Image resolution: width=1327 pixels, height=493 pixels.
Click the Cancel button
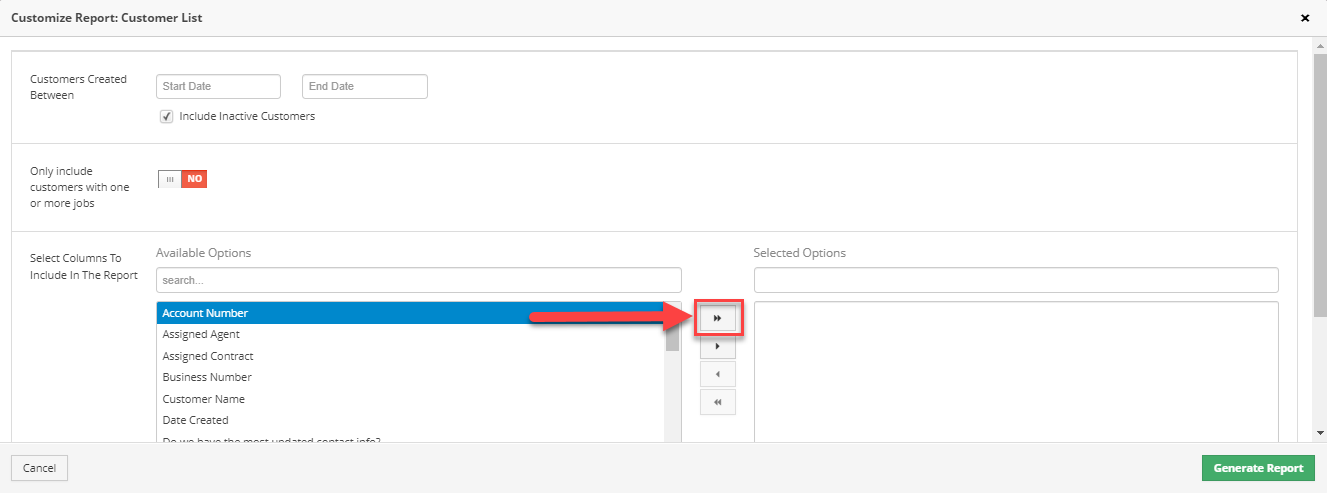point(39,468)
